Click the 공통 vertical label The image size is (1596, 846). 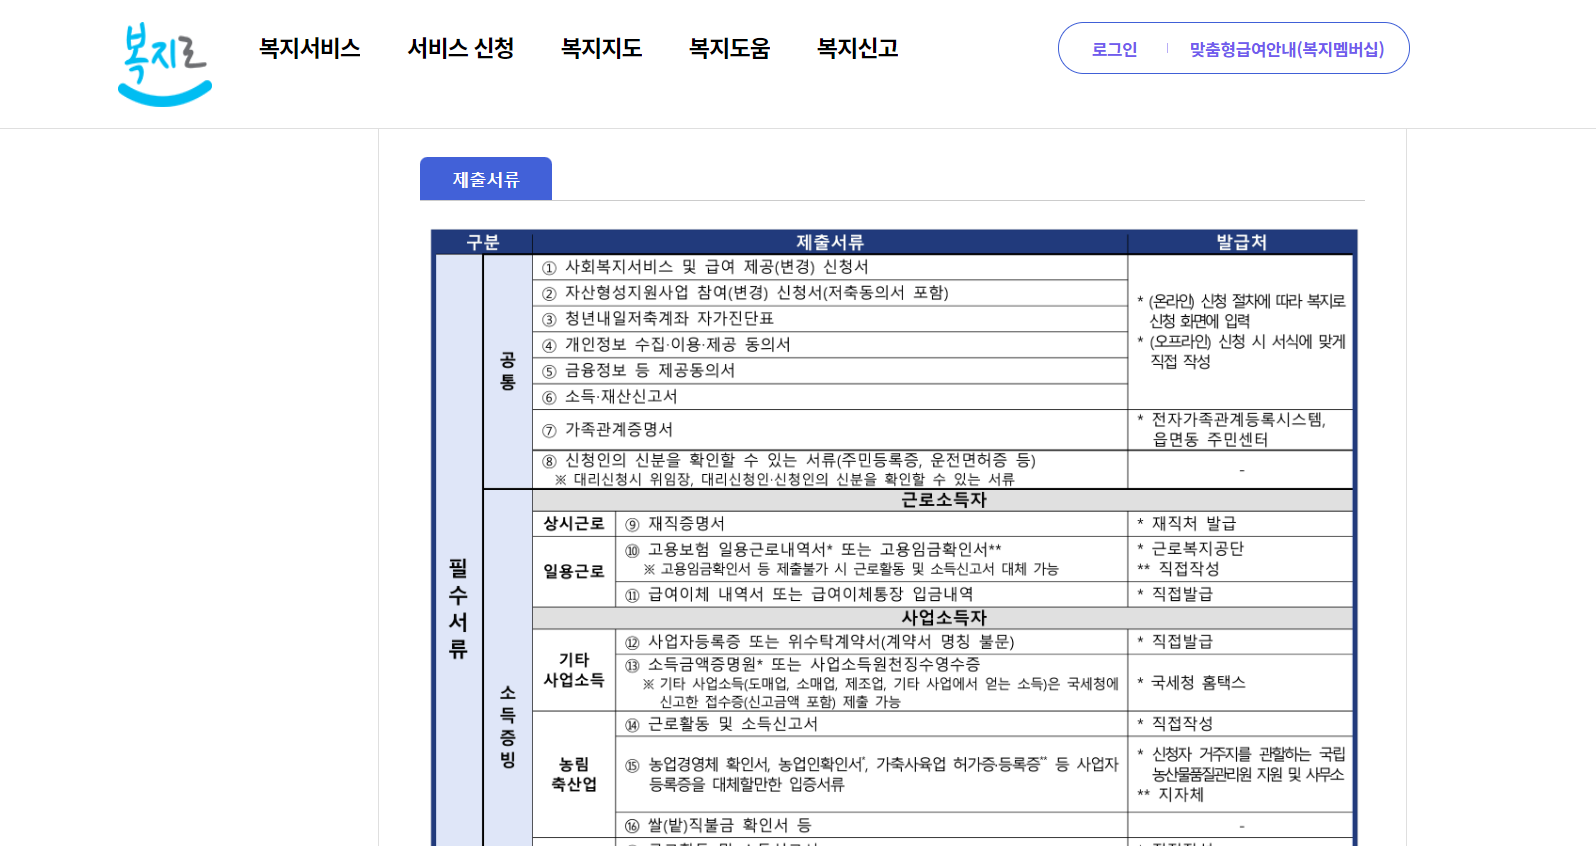click(x=508, y=371)
